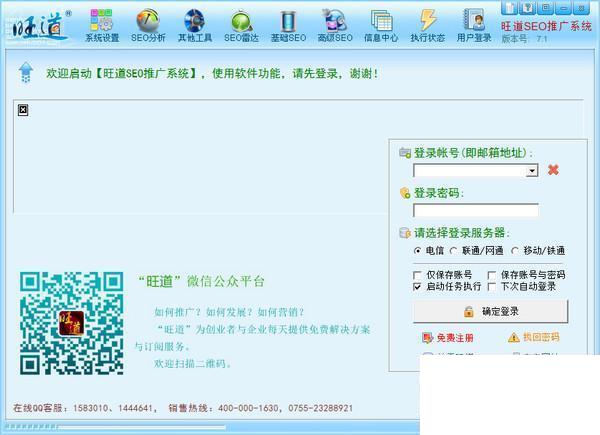Select the 移动/铁通 server radio button
The height and width of the screenshot is (435, 600).
point(515,251)
